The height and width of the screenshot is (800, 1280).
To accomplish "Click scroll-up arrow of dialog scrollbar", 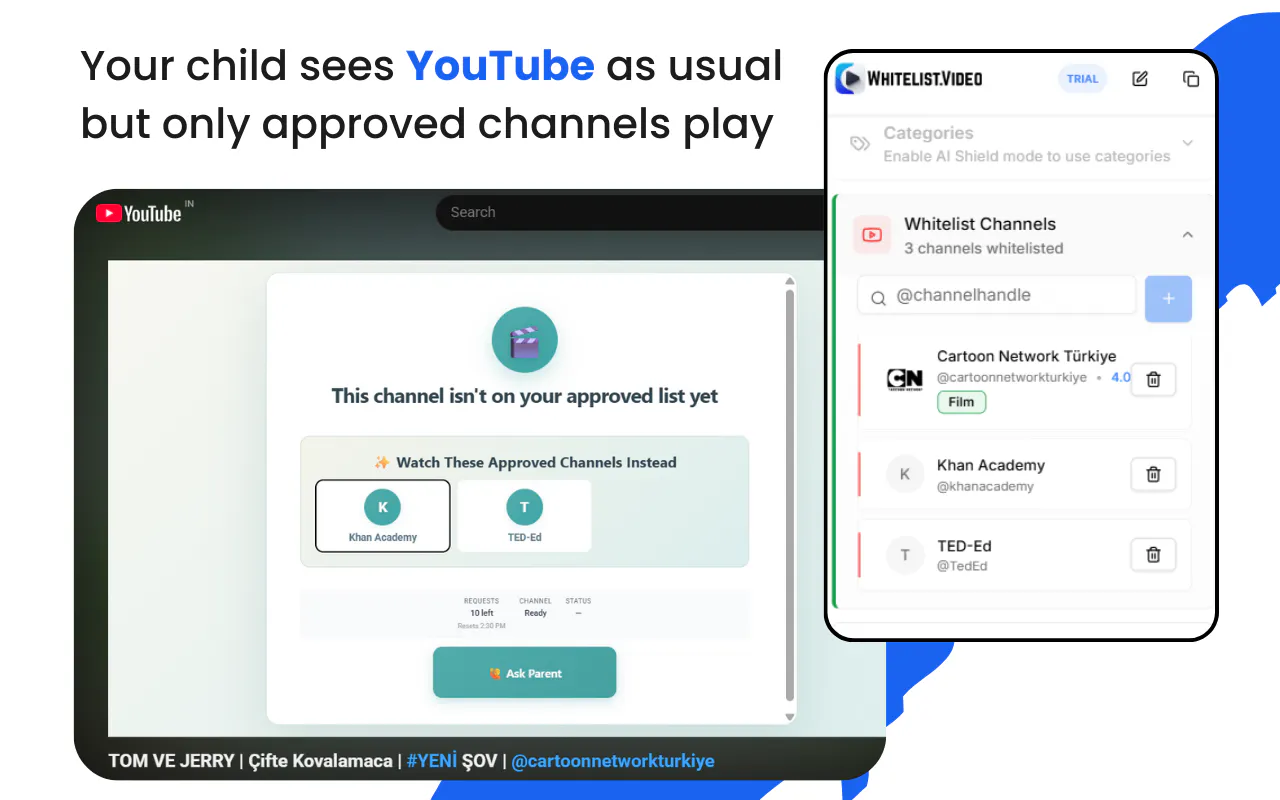I will (790, 281).
